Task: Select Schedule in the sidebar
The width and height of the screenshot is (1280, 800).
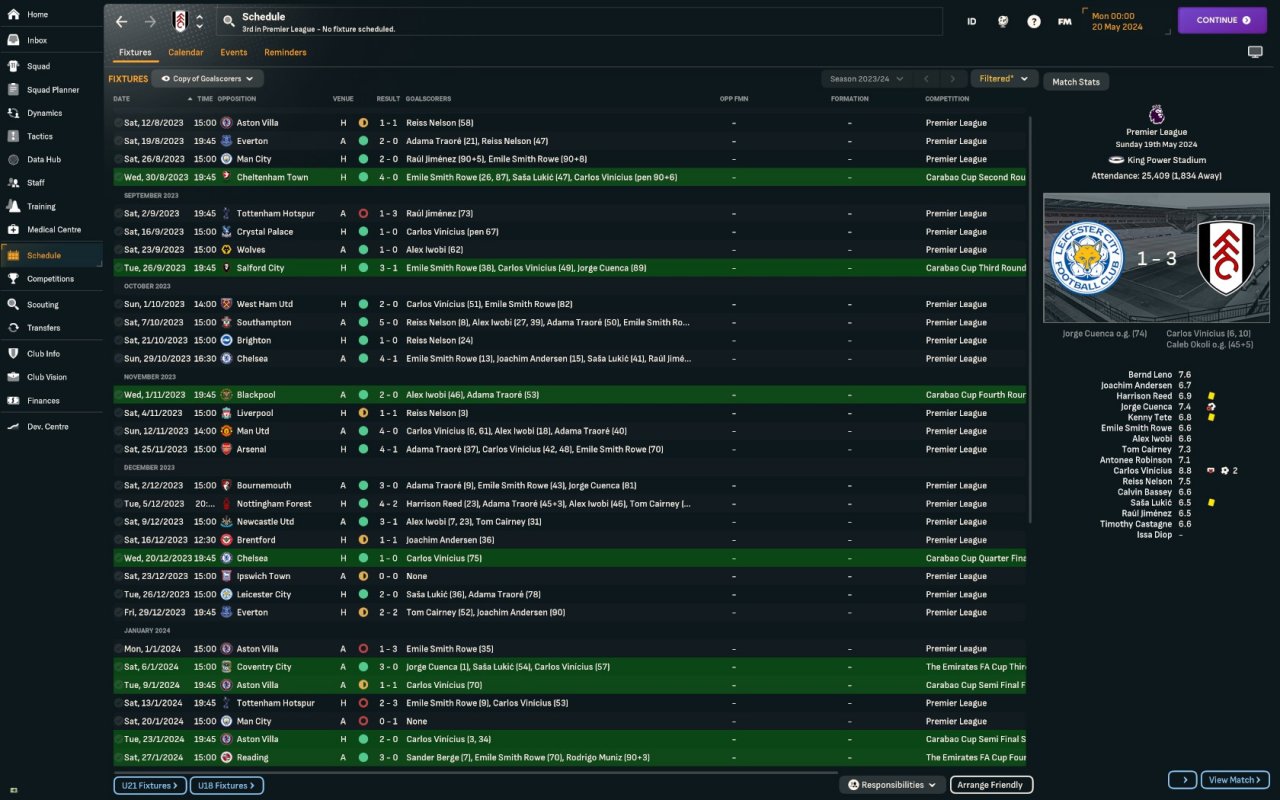Action: 51,255
